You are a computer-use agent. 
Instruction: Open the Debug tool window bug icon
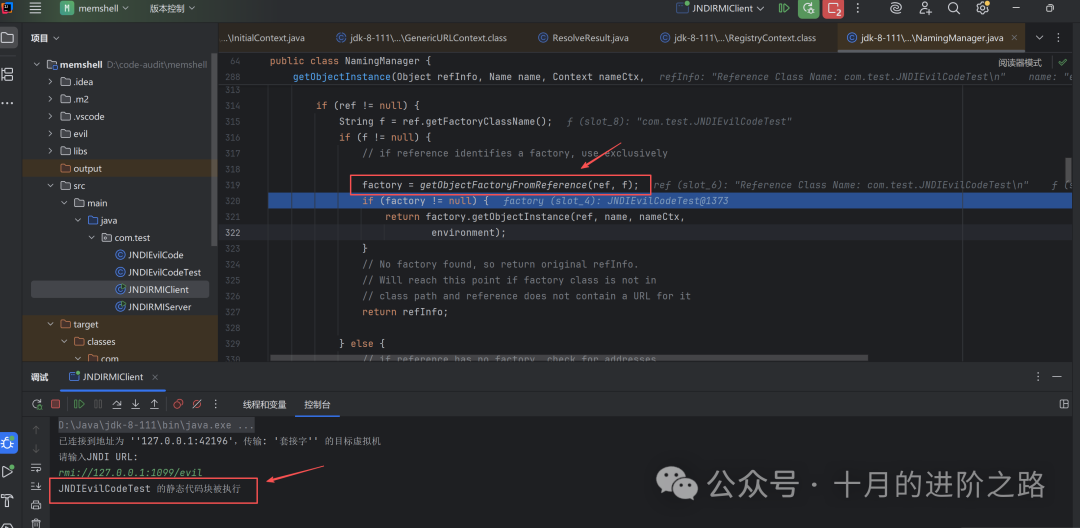tap(8, 442)
